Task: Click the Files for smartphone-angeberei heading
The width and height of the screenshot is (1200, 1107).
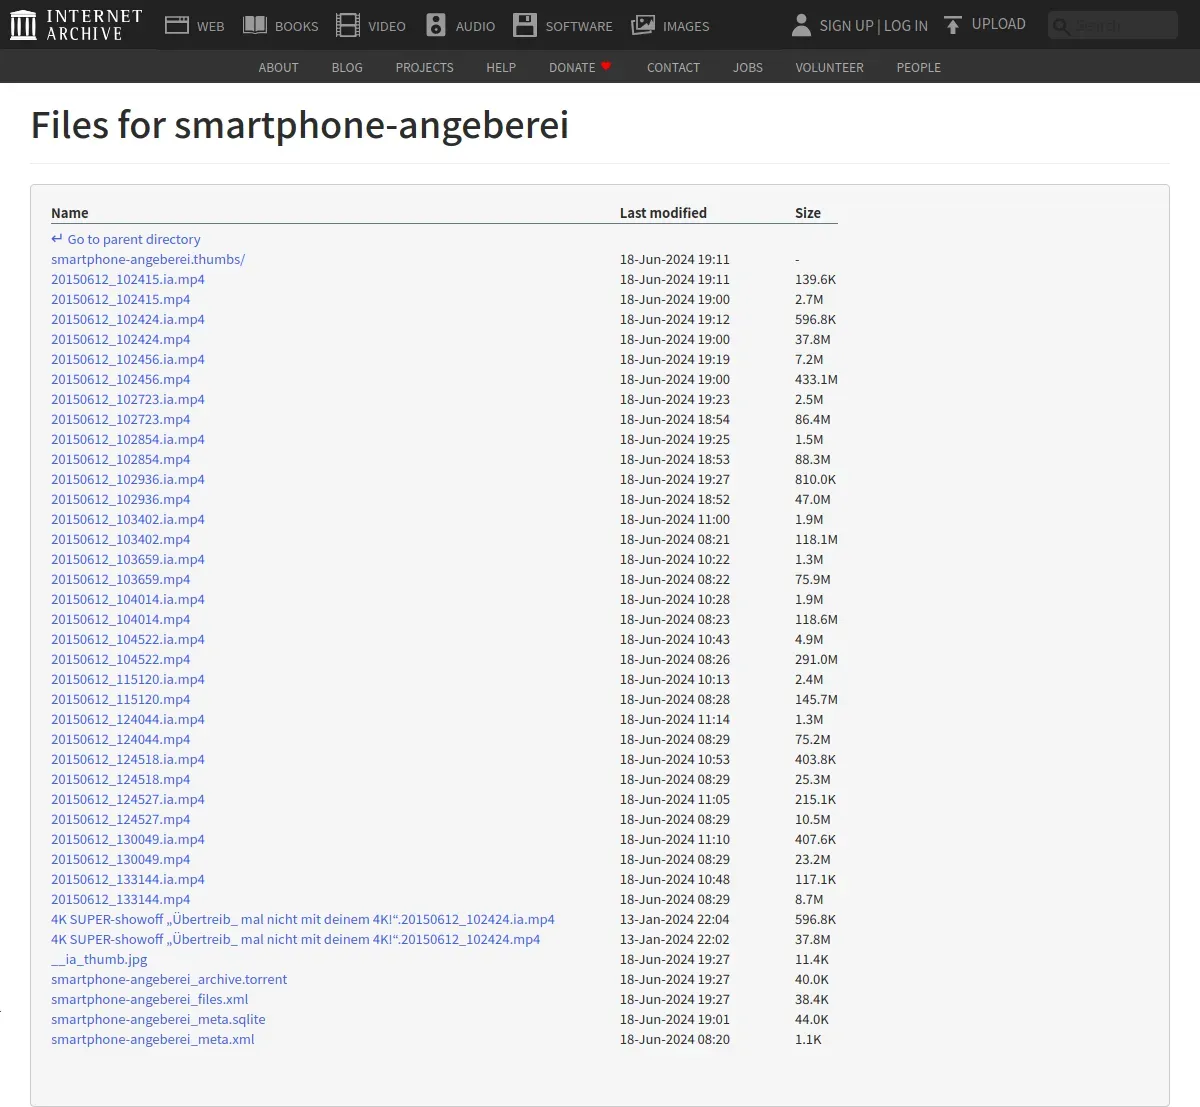Action: point(300,125)
